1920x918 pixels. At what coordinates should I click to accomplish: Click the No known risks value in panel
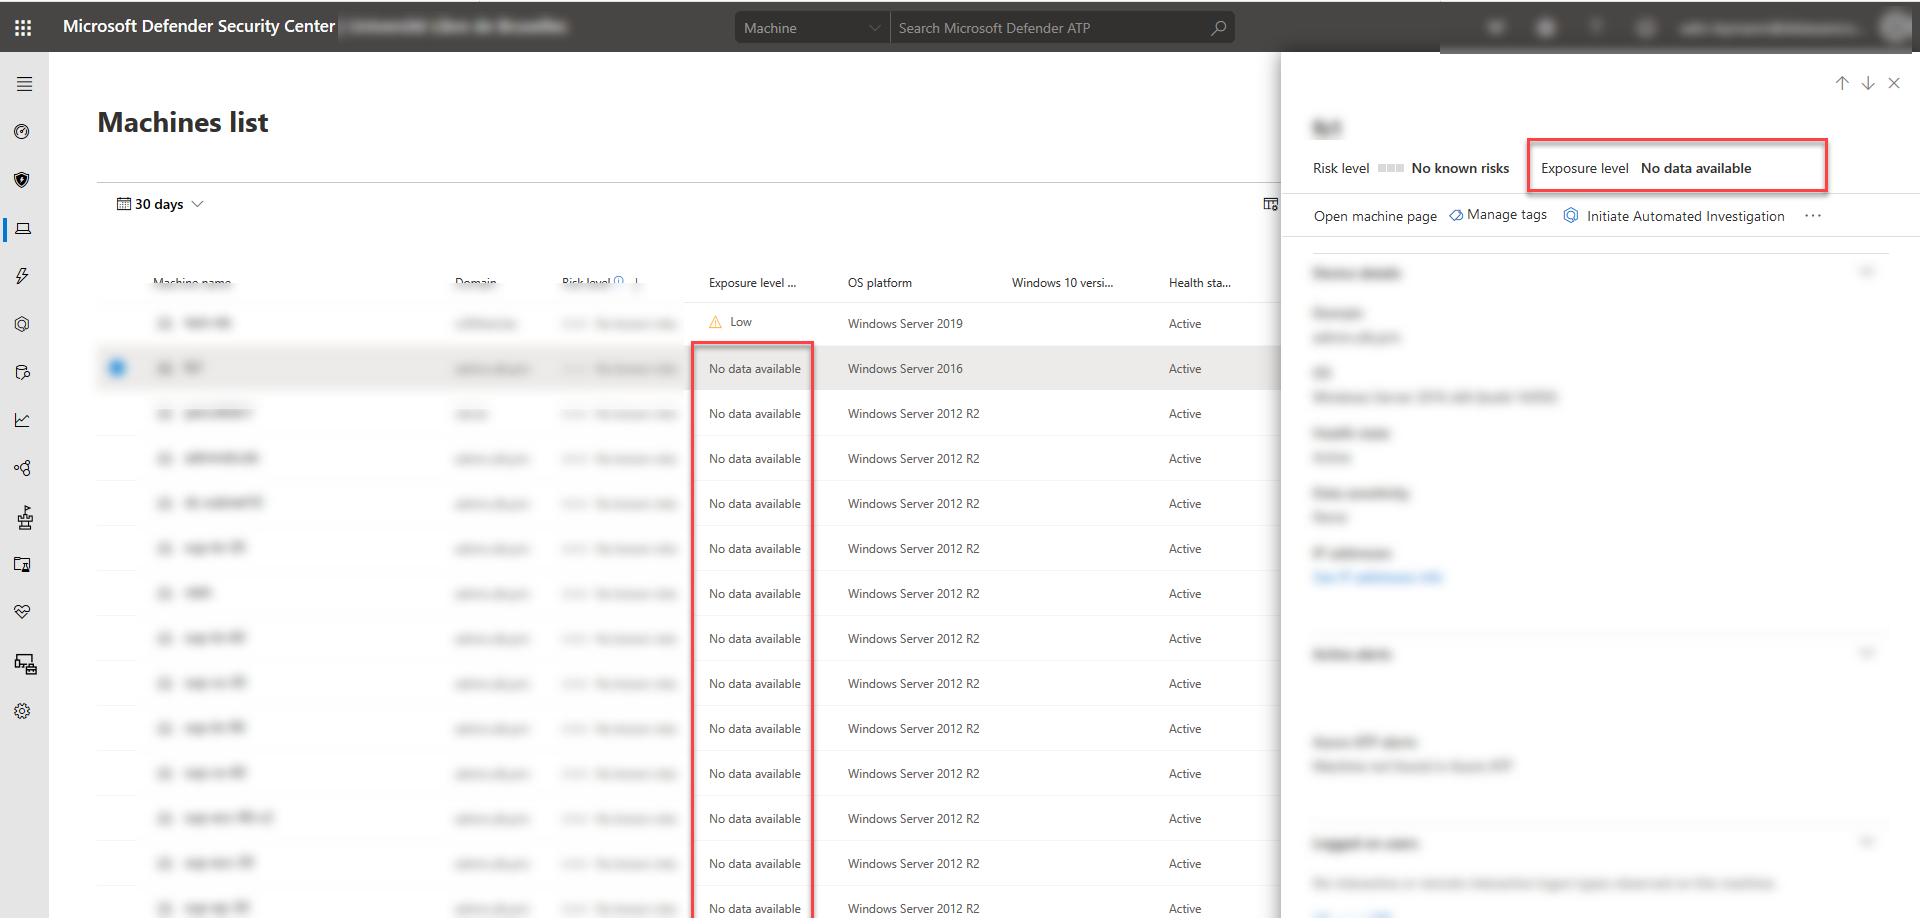(1460, 168)
